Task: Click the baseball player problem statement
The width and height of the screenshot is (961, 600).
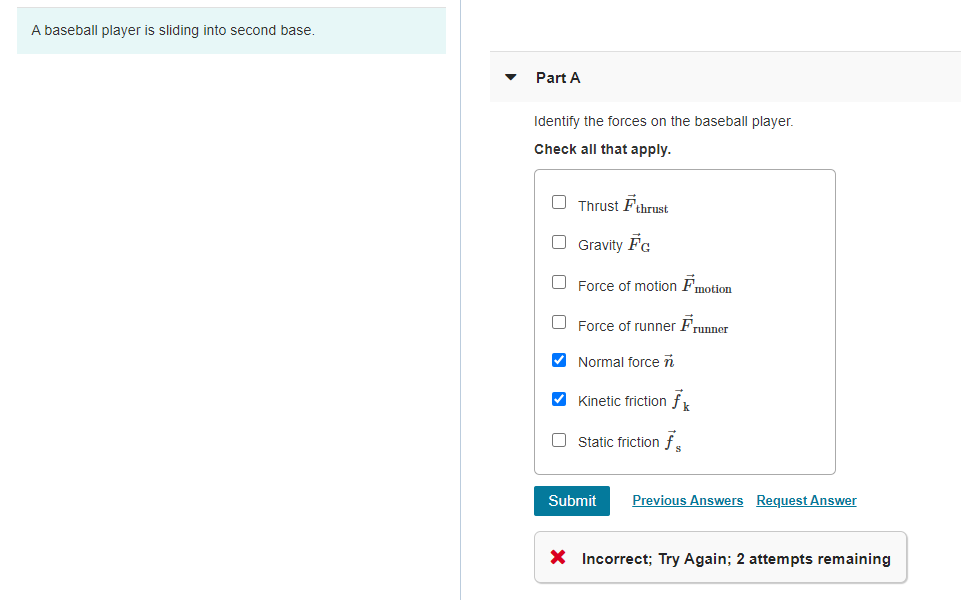Action: [x=173, y=30]
